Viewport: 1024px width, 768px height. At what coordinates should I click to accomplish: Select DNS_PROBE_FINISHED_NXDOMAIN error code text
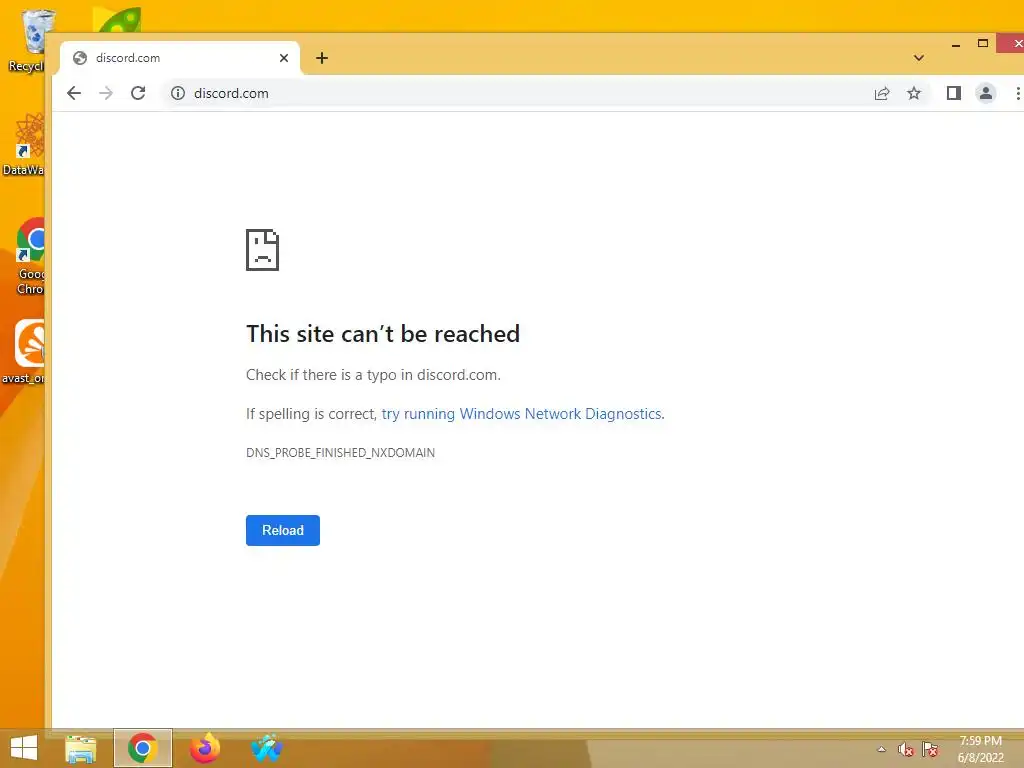(340, 453)
